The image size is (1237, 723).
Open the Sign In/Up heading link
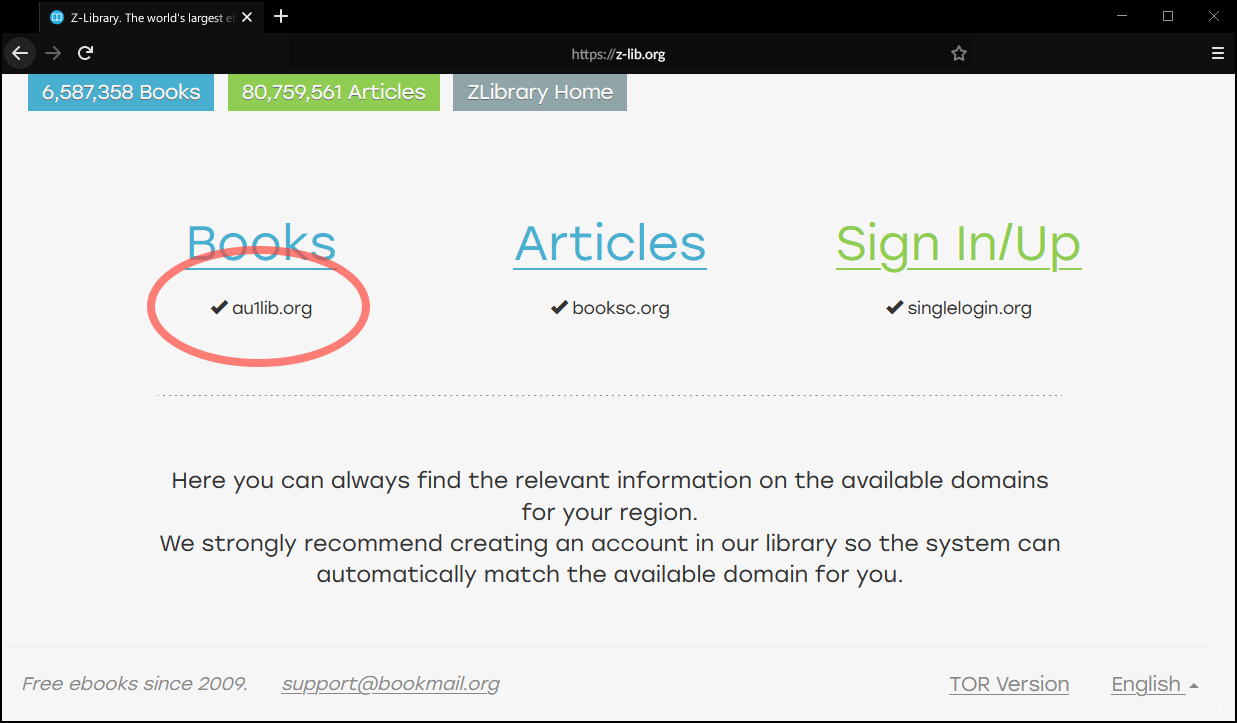pyautogui.click(x=958, y=244)
